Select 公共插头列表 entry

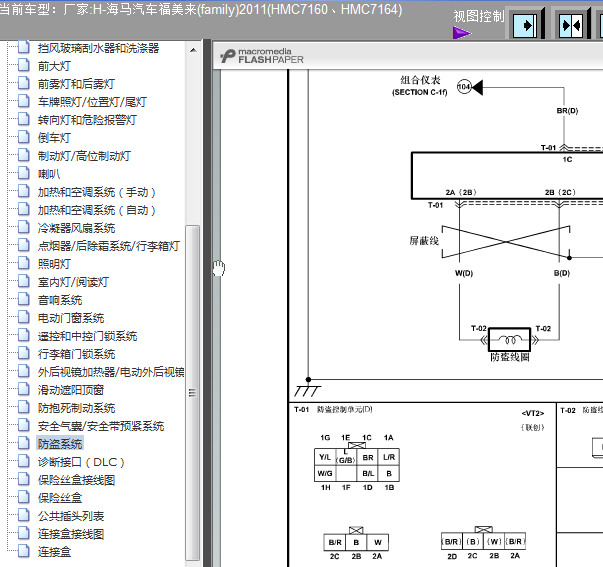click(x=71, y=516)
